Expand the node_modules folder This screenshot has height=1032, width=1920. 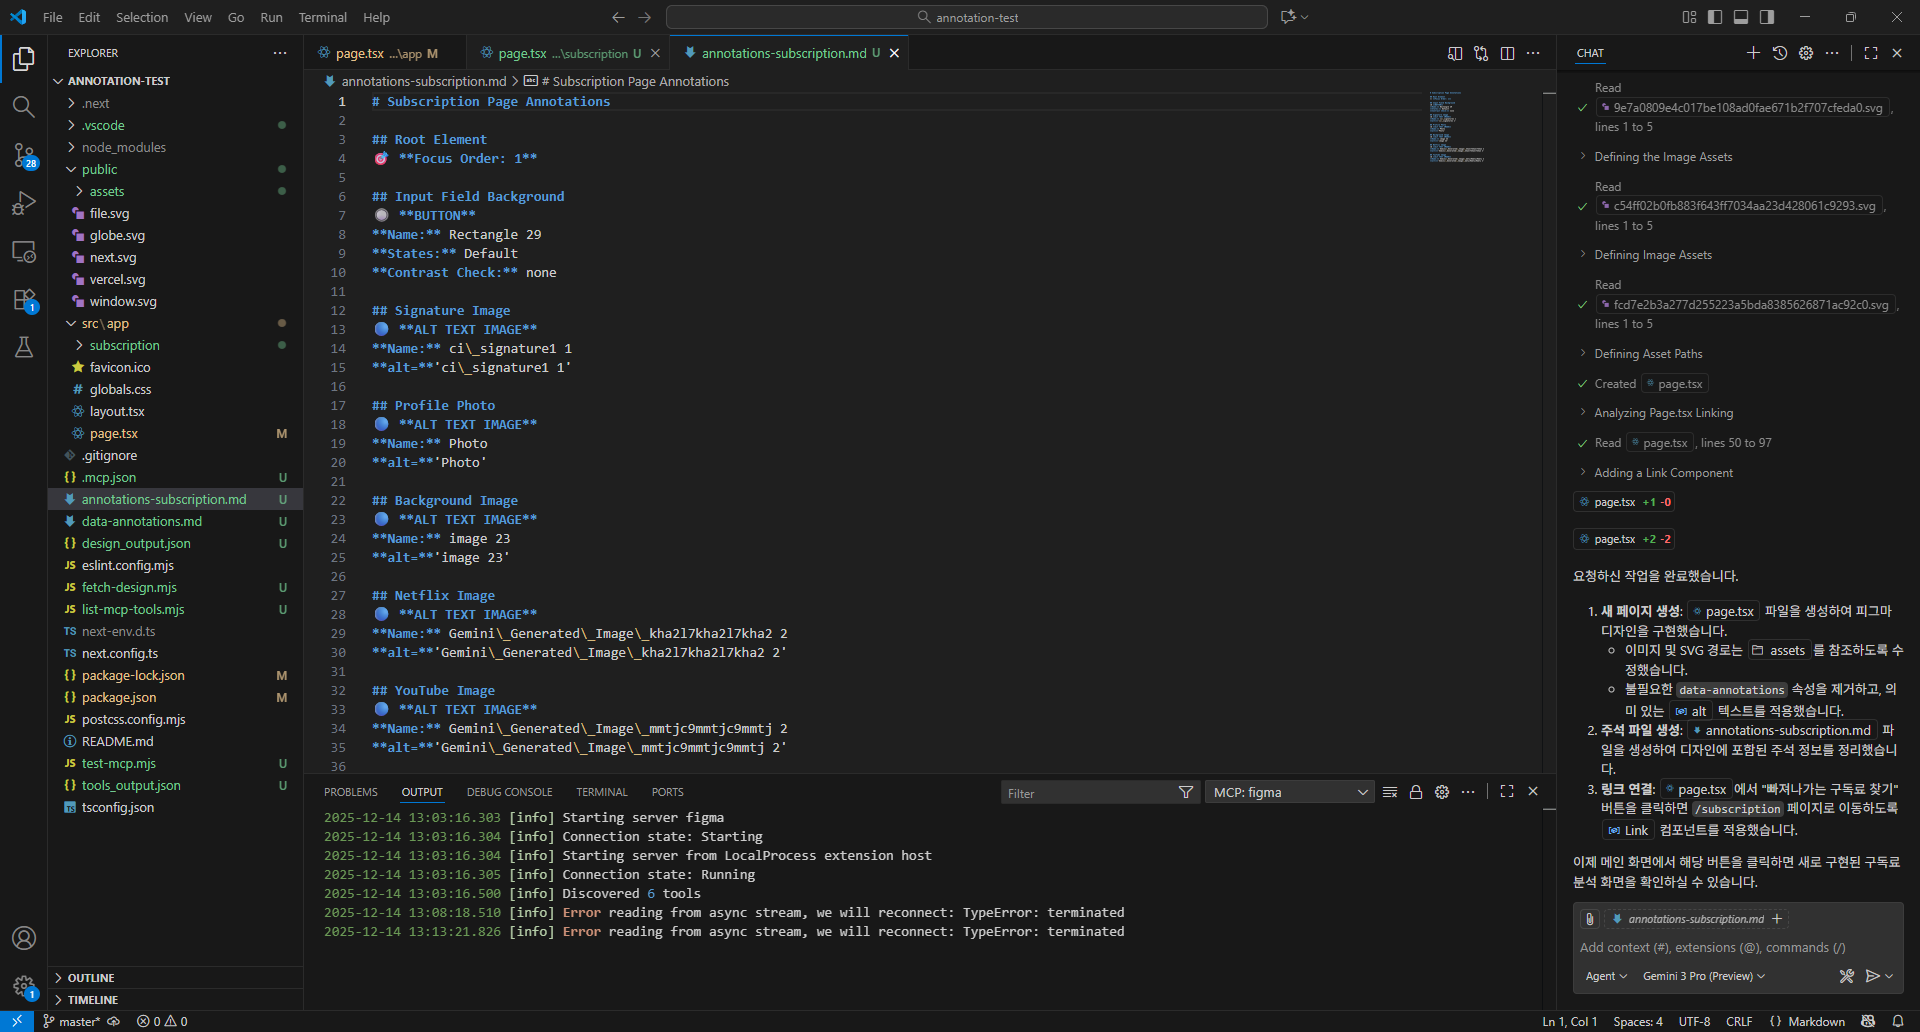coord(124,147)
